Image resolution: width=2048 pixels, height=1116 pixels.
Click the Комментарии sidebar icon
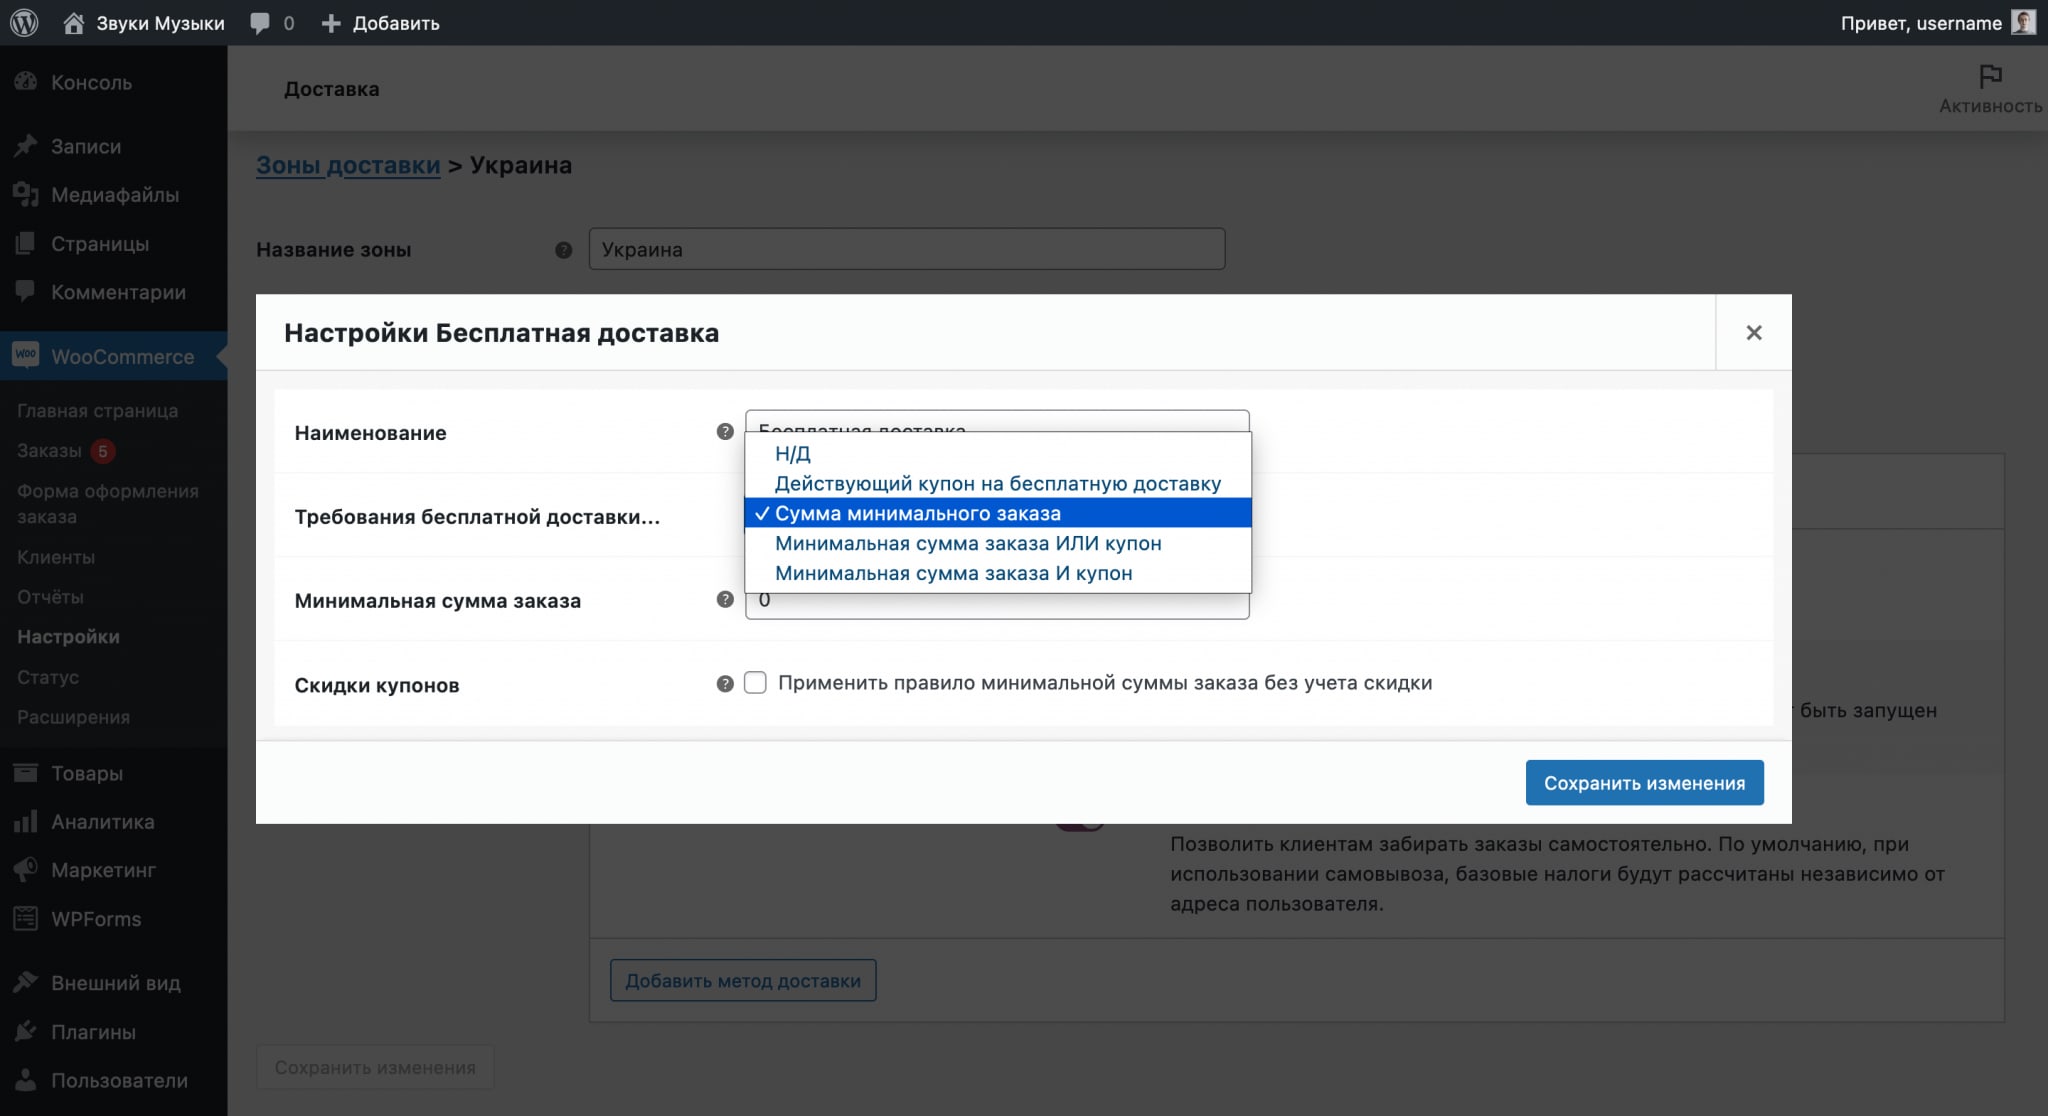click(26, 292)
